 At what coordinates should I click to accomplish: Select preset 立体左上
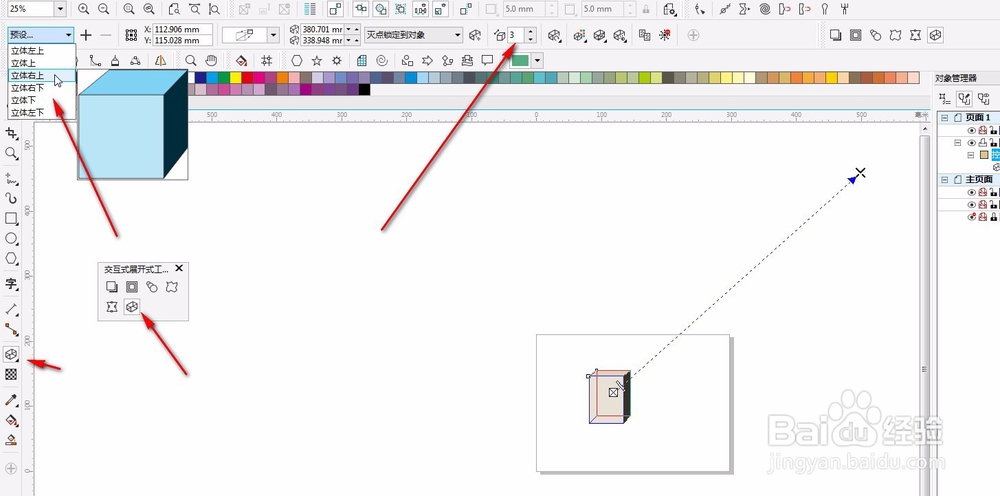point(41,50)
